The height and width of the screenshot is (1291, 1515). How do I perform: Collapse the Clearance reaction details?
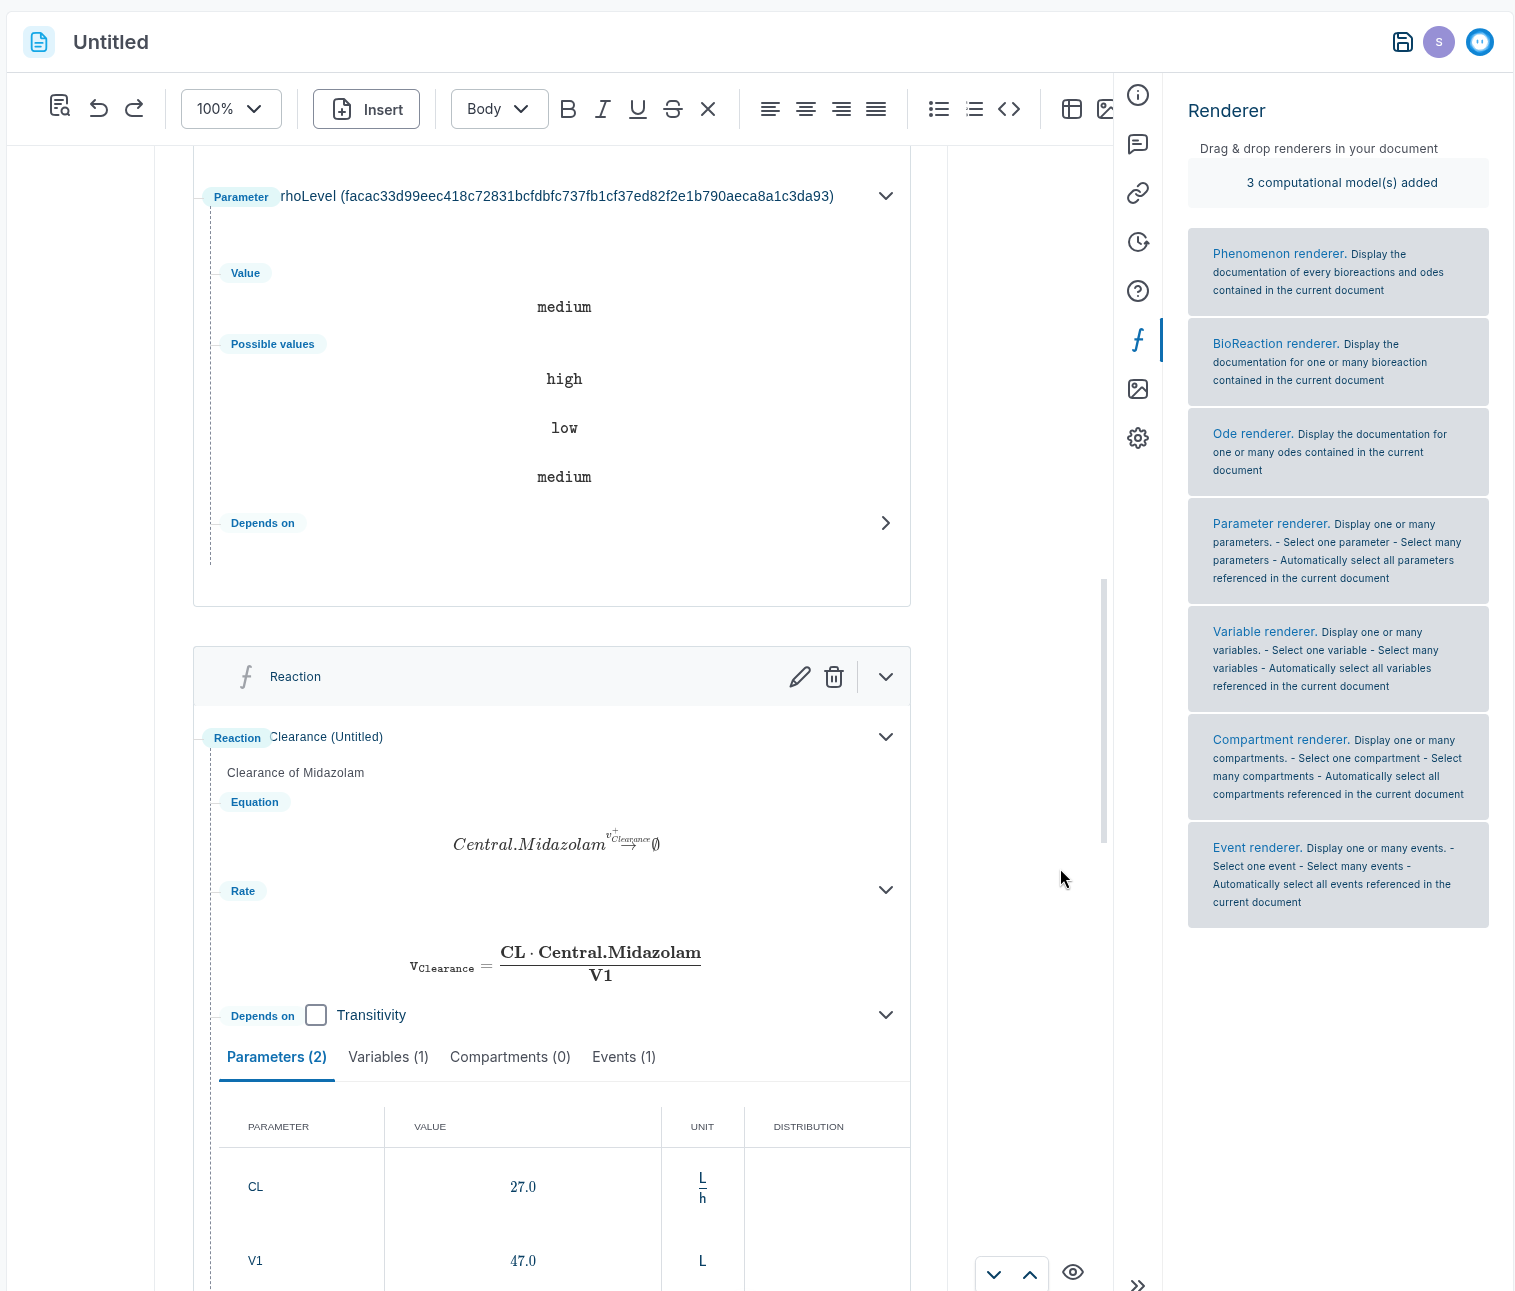(886, 737)
